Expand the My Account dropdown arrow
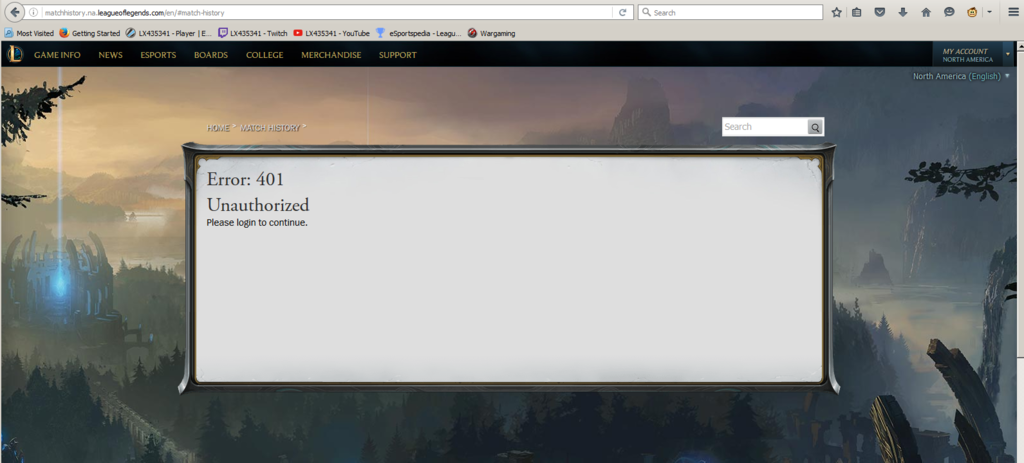Viewport: 1024px width, 463px height. (1008, 54)
